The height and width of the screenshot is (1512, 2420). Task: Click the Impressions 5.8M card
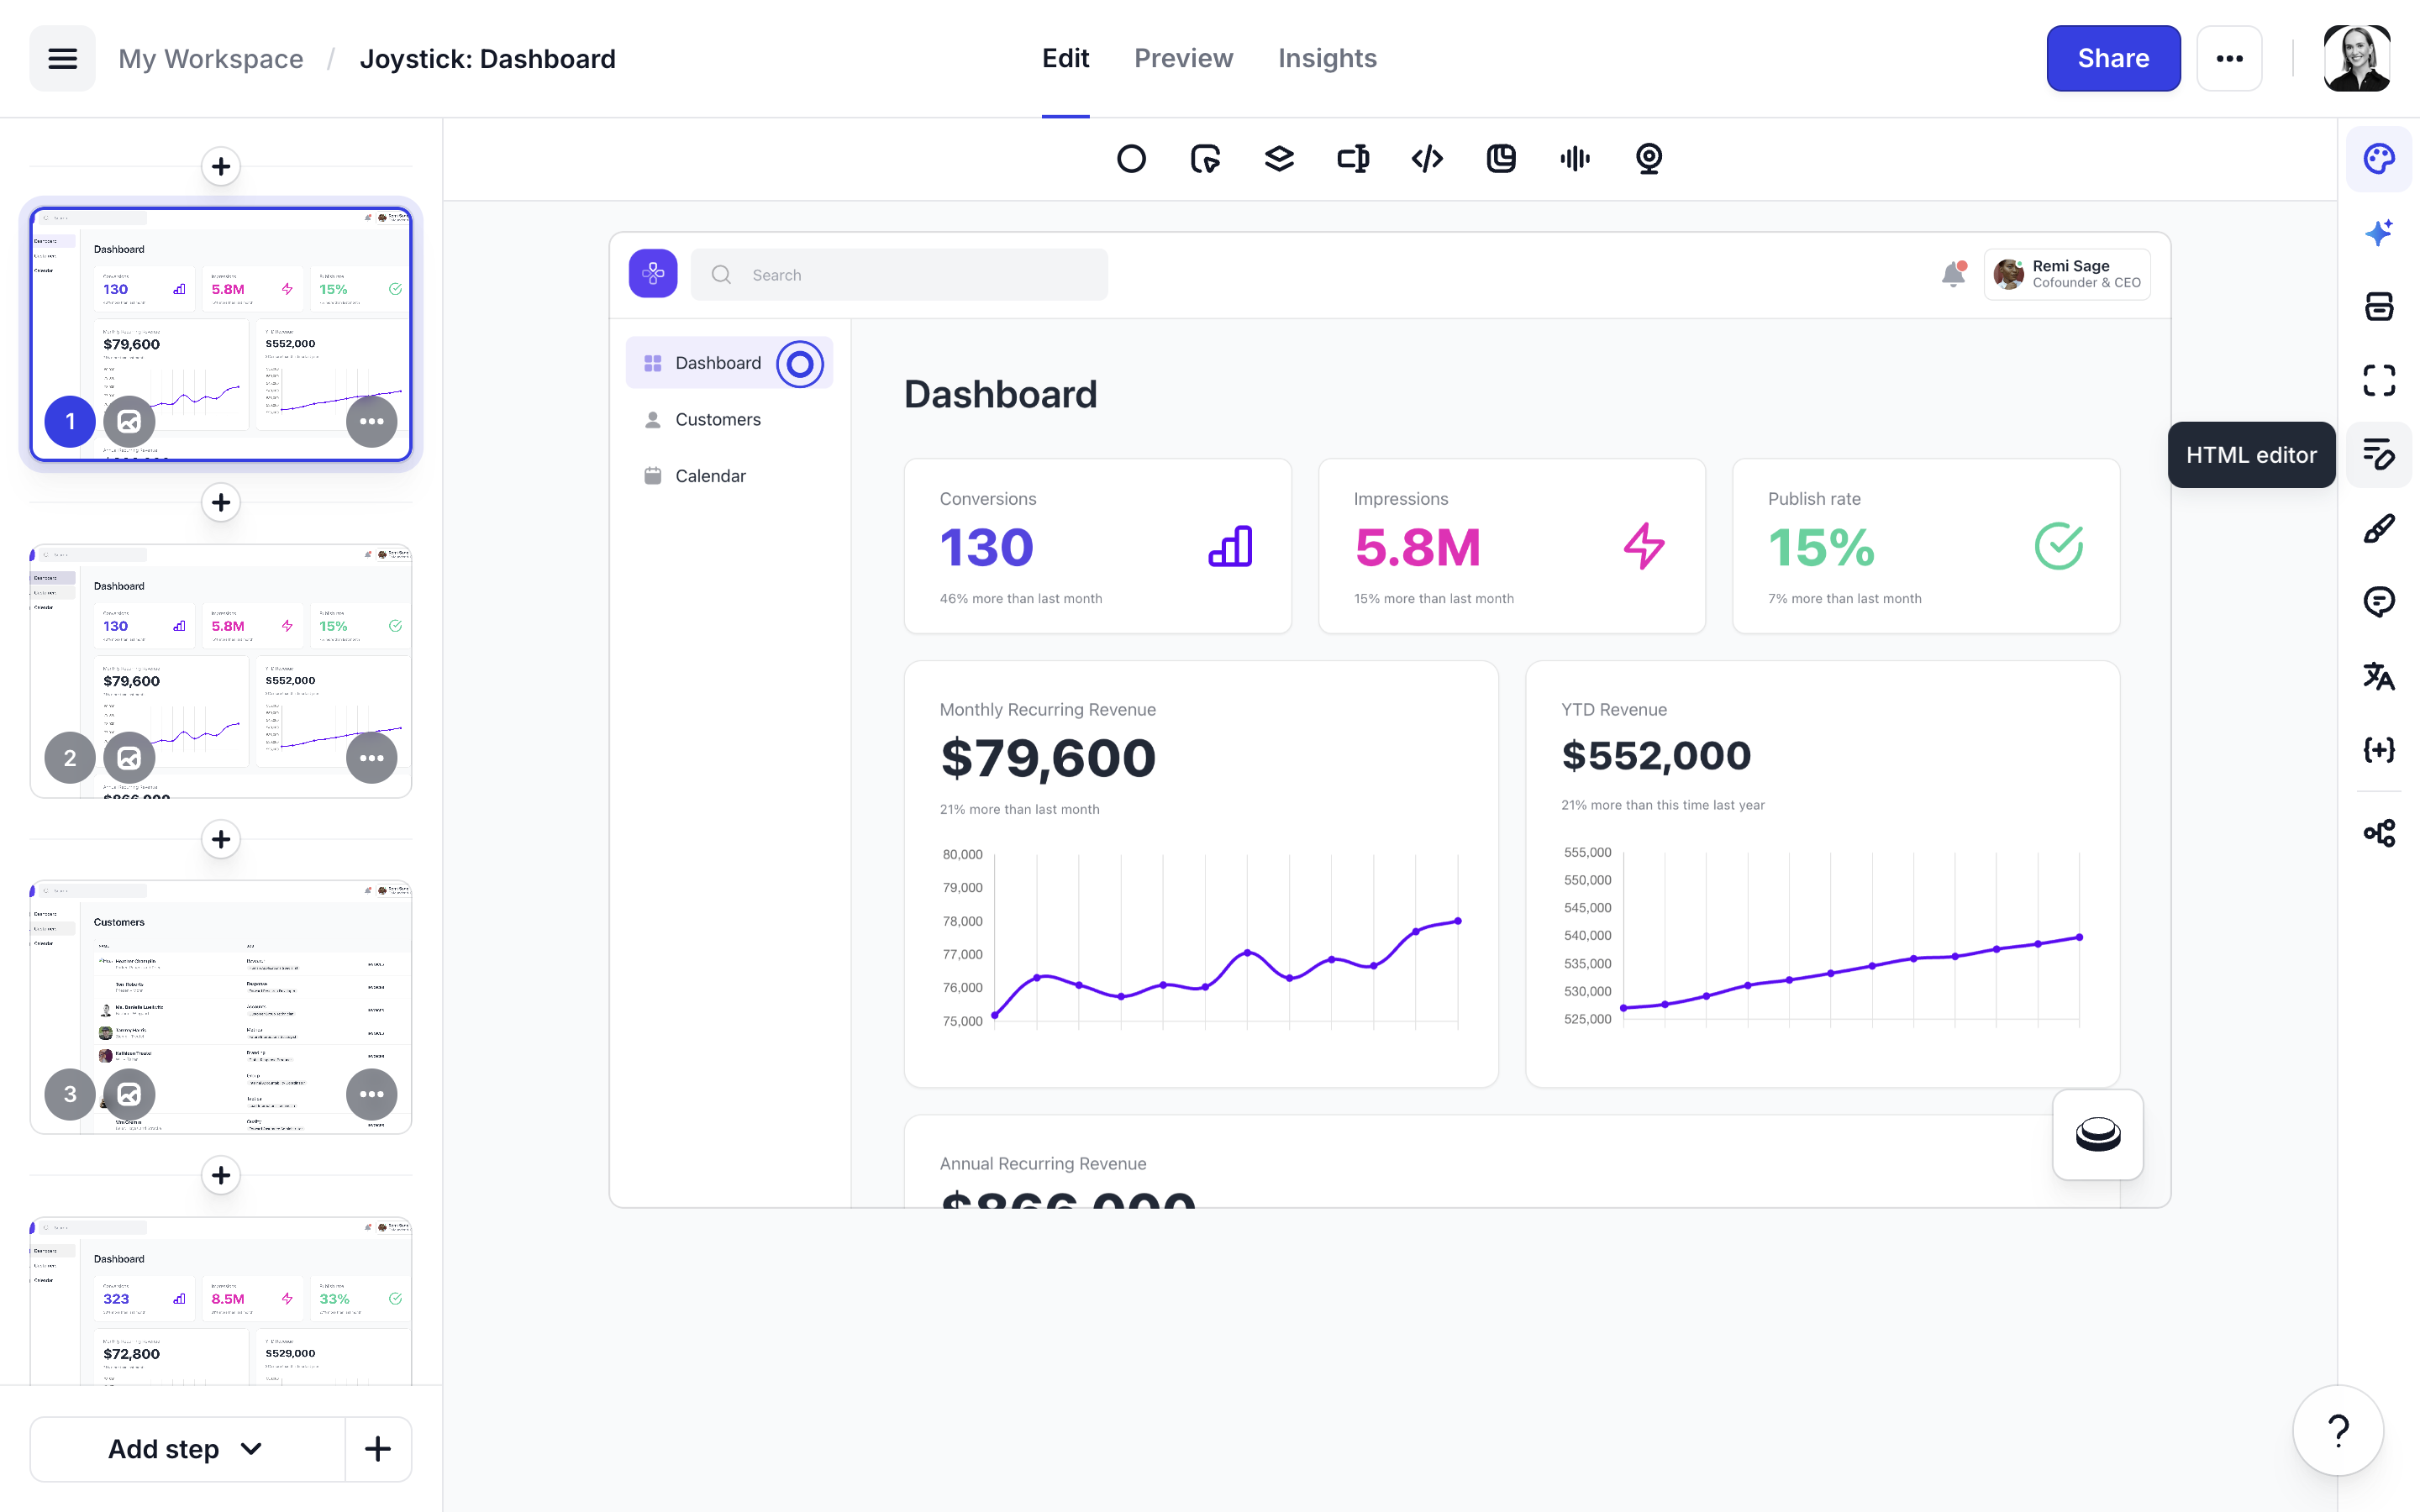[x=1511, y=546]
